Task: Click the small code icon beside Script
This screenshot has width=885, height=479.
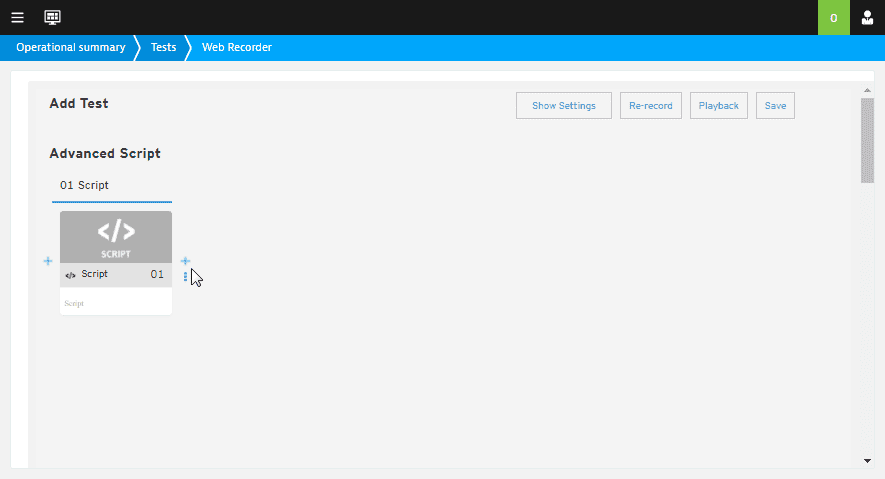Action: point(70,275)
